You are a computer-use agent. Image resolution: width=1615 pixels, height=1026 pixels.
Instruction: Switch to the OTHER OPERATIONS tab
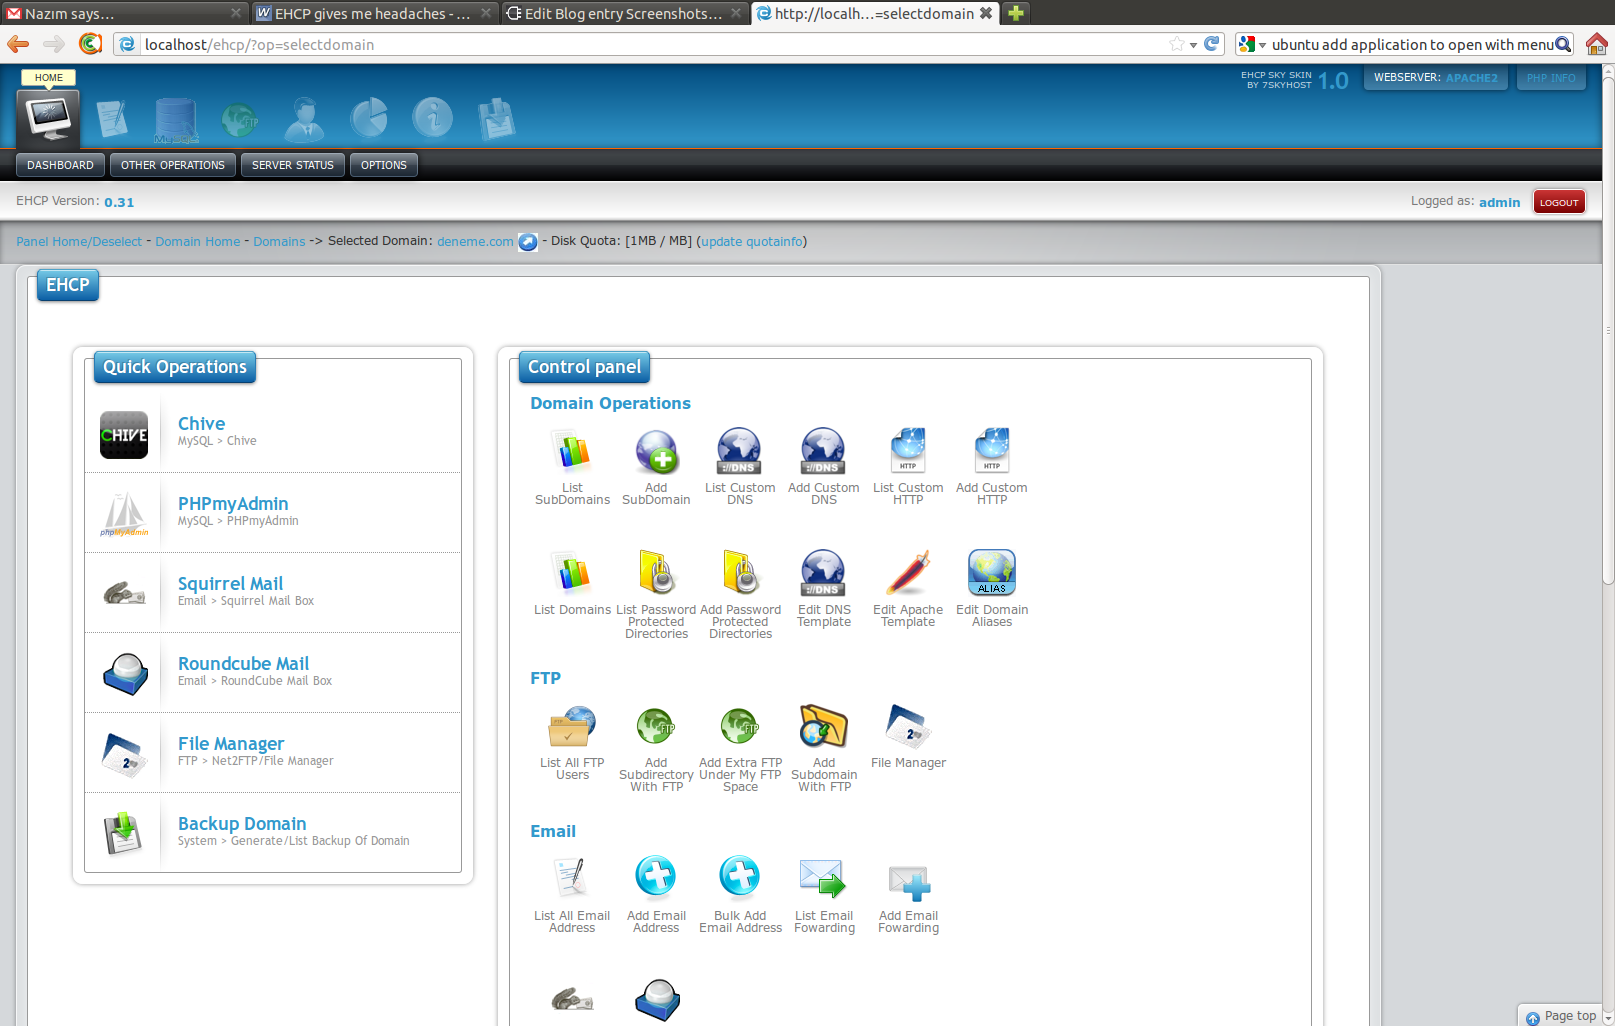click(172, 165)
